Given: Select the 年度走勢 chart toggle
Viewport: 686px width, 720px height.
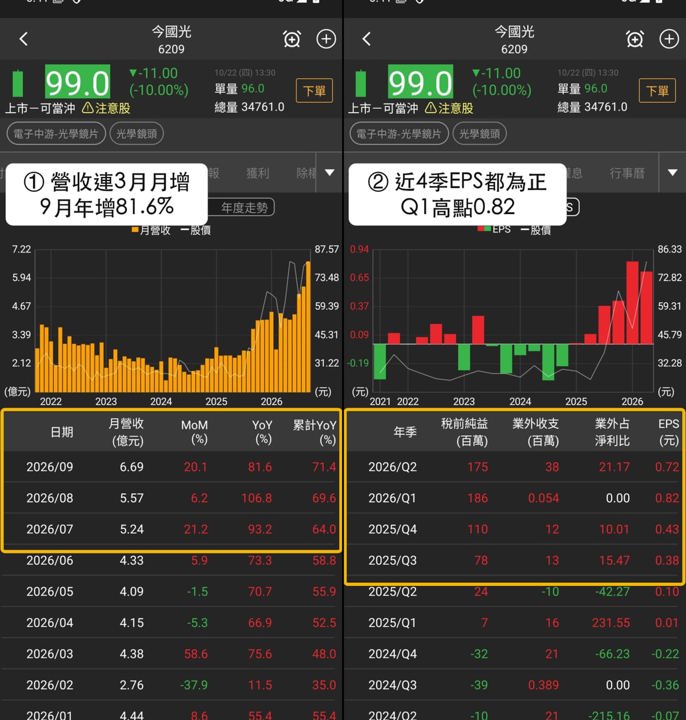Looking at the screenshot, I should pyautogui.click(x=243, y=208).
